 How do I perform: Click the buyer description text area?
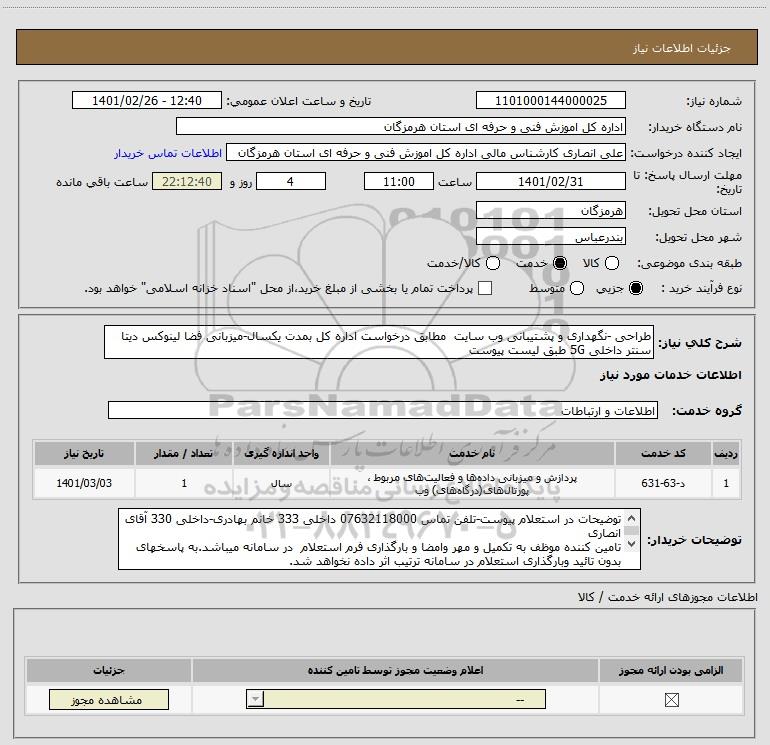[x=380, y=539]
